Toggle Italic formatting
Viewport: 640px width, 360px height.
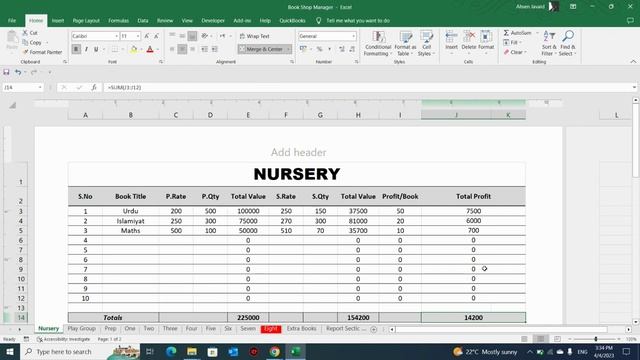click(86, 49)
